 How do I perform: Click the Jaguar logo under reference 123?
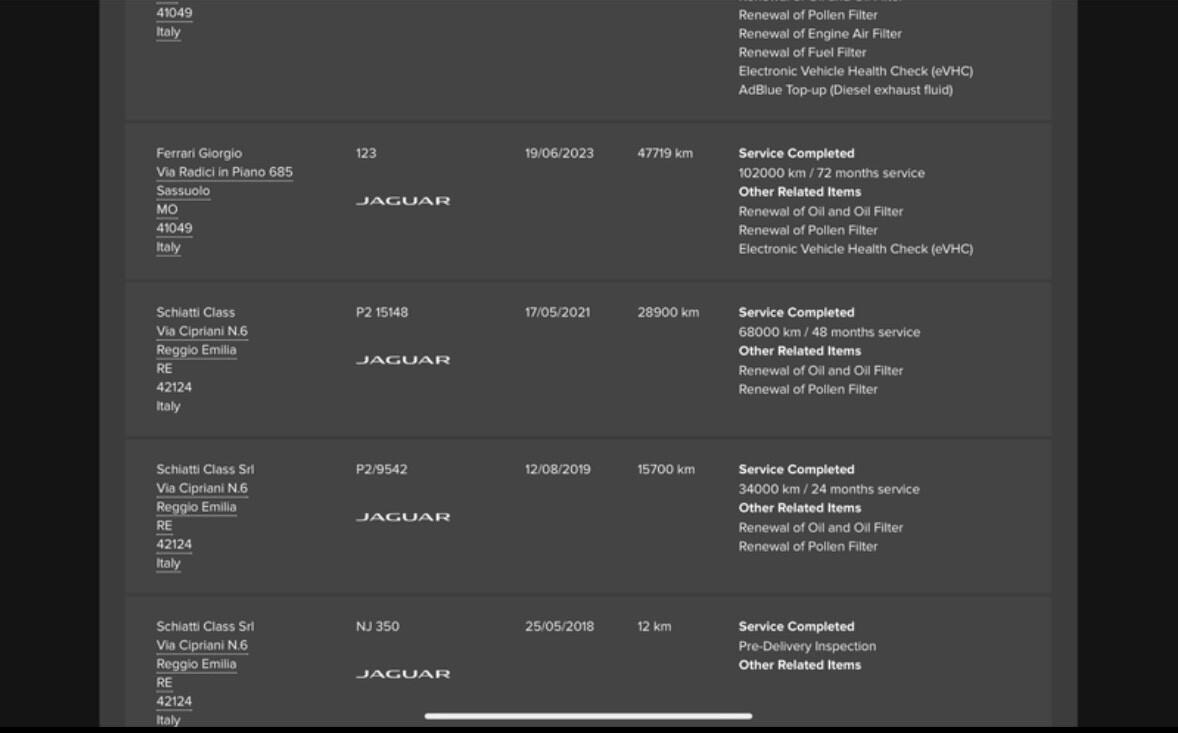pyautogui.click(x=403, y=201)
